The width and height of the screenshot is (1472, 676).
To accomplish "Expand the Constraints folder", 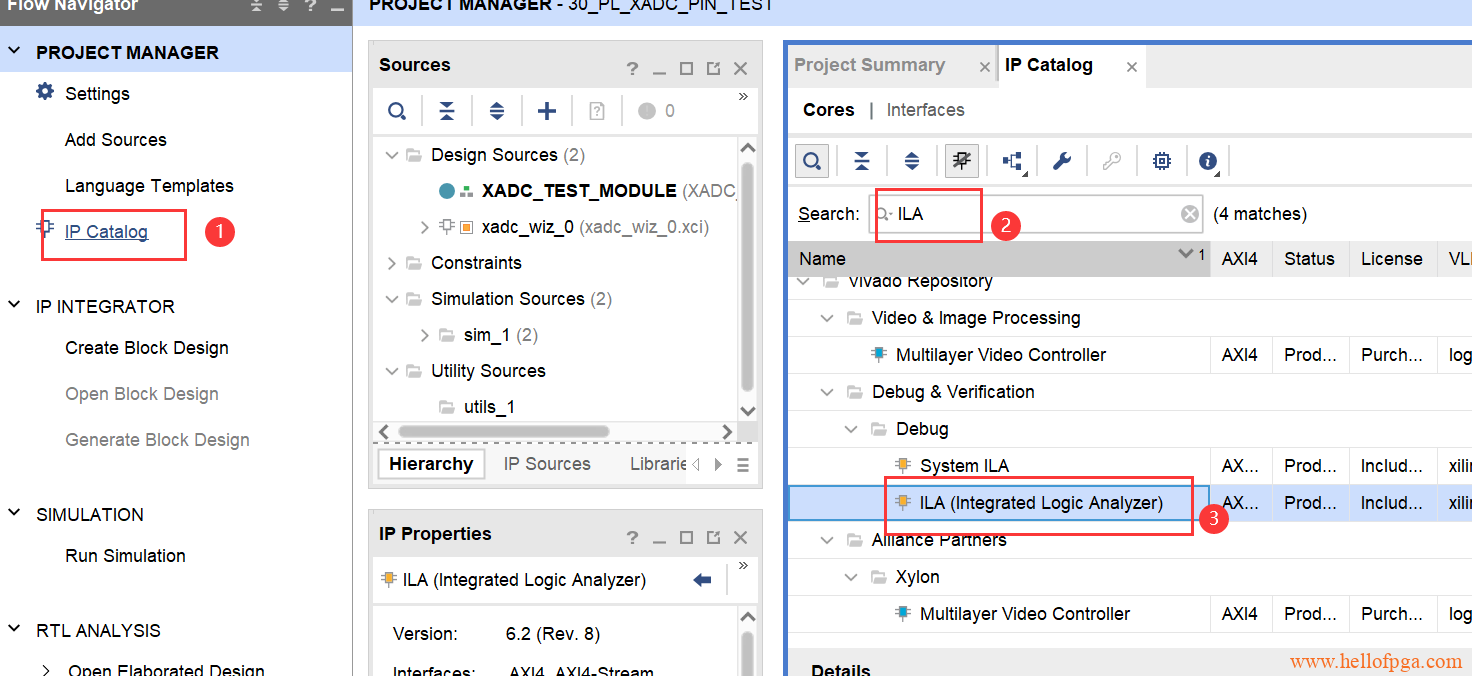I will pyautogui.click(x=392, y=263).
